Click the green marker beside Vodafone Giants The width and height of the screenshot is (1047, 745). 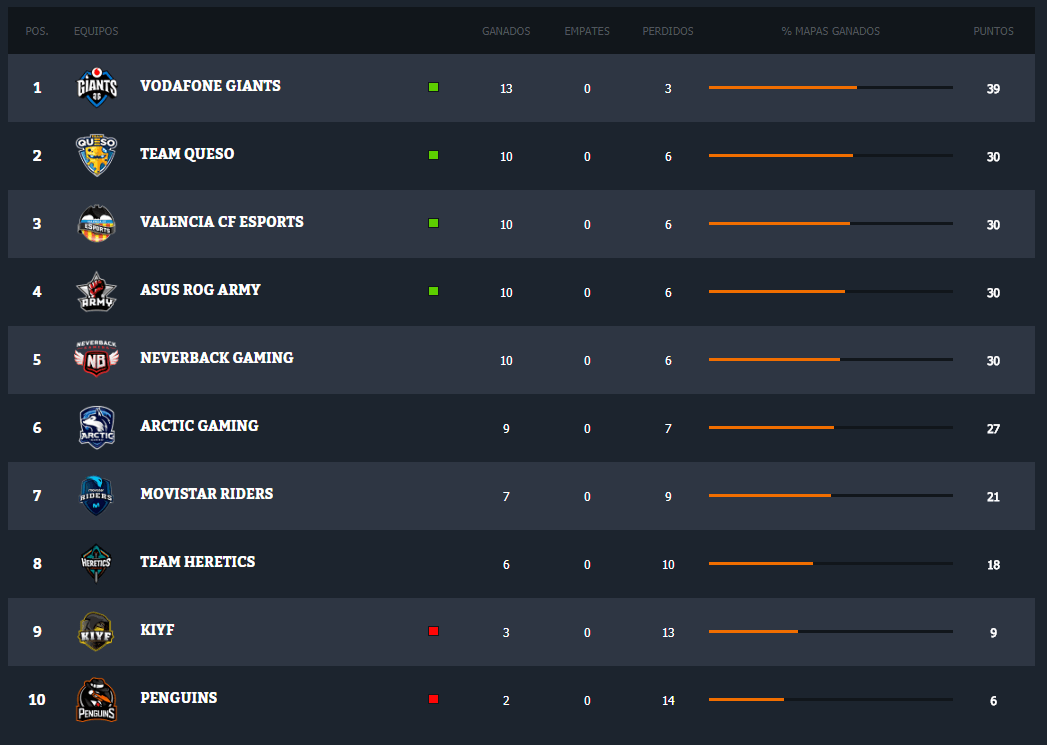pyautogui.click(x=433, y=87)
